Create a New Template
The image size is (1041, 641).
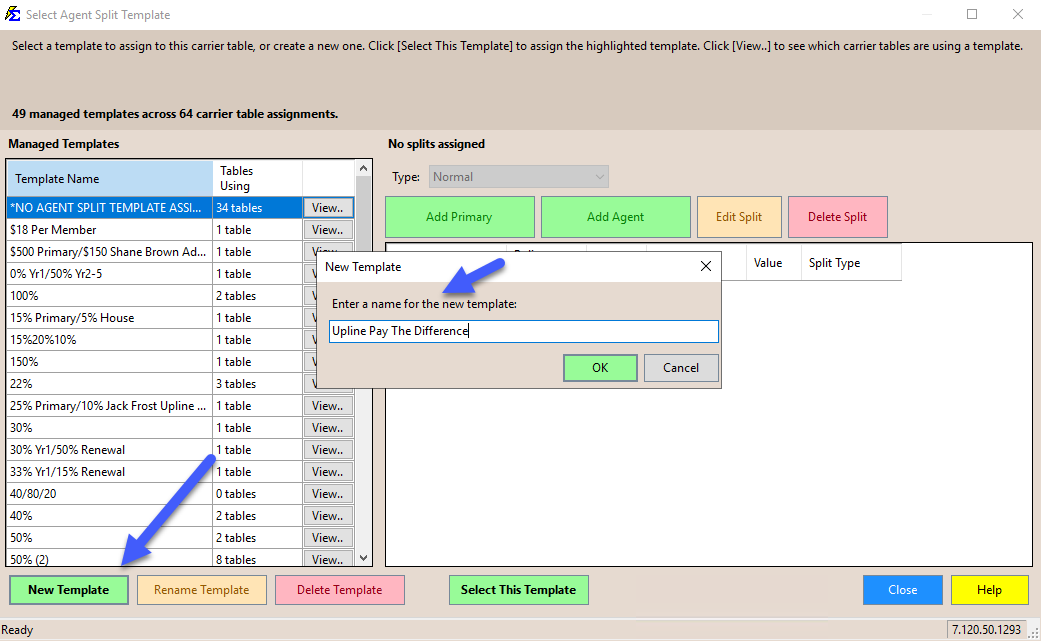68,590
